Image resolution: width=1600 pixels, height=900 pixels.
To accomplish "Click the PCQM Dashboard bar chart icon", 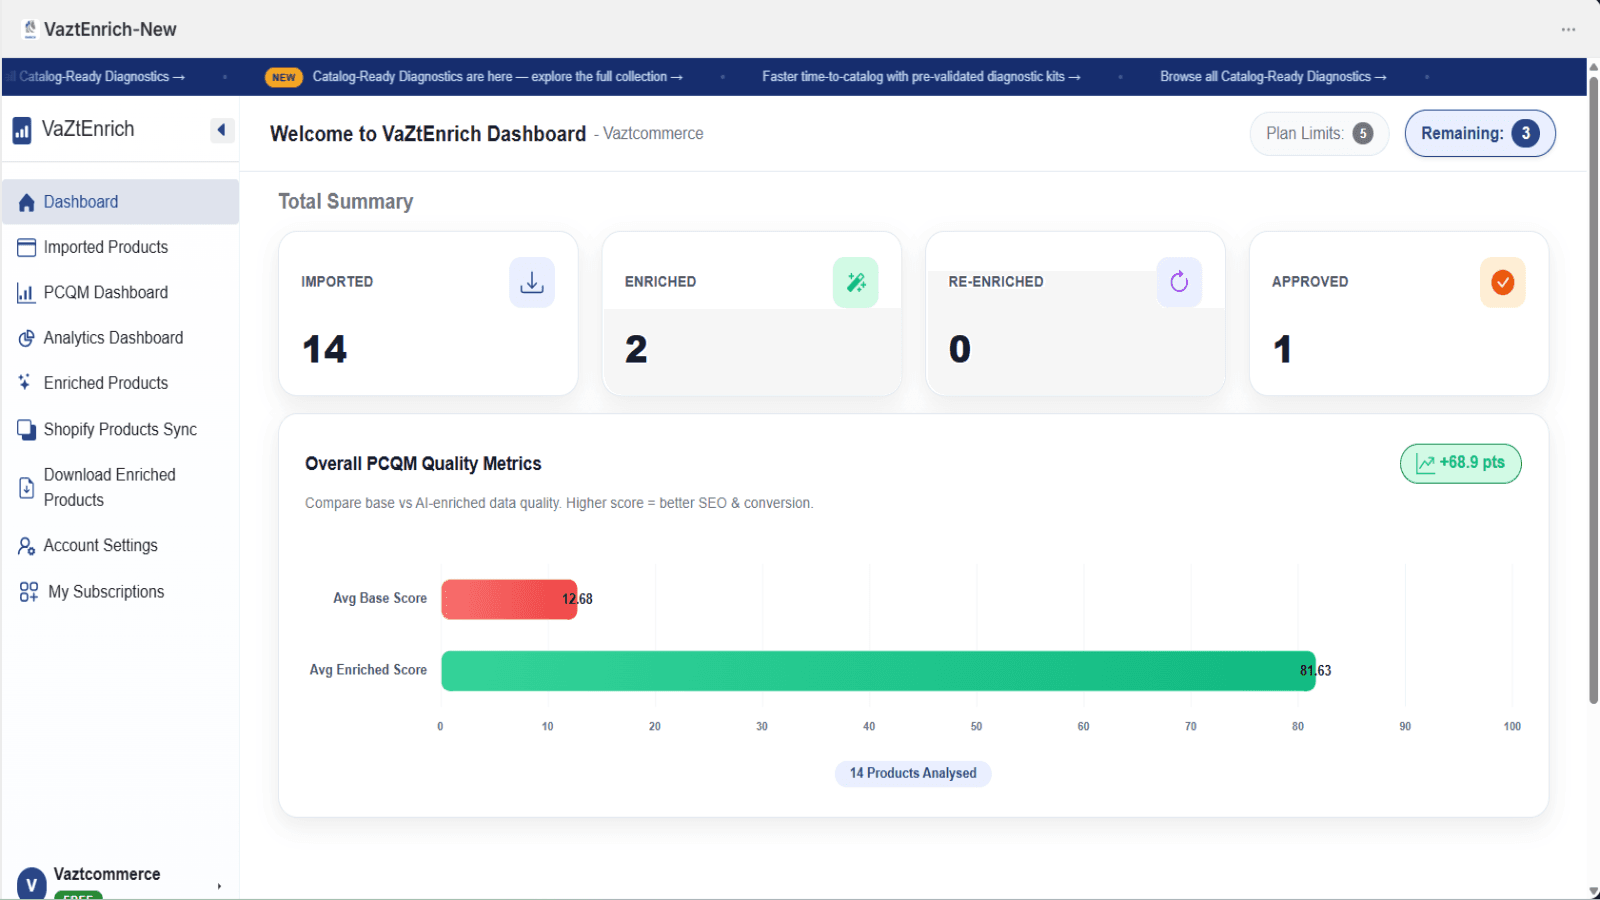I will pos(26,293).
